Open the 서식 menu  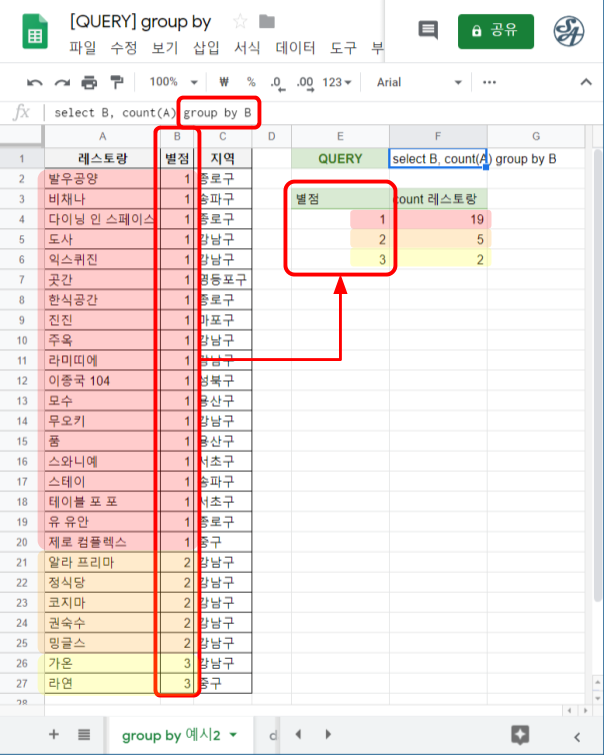click(x=247, y=48)
